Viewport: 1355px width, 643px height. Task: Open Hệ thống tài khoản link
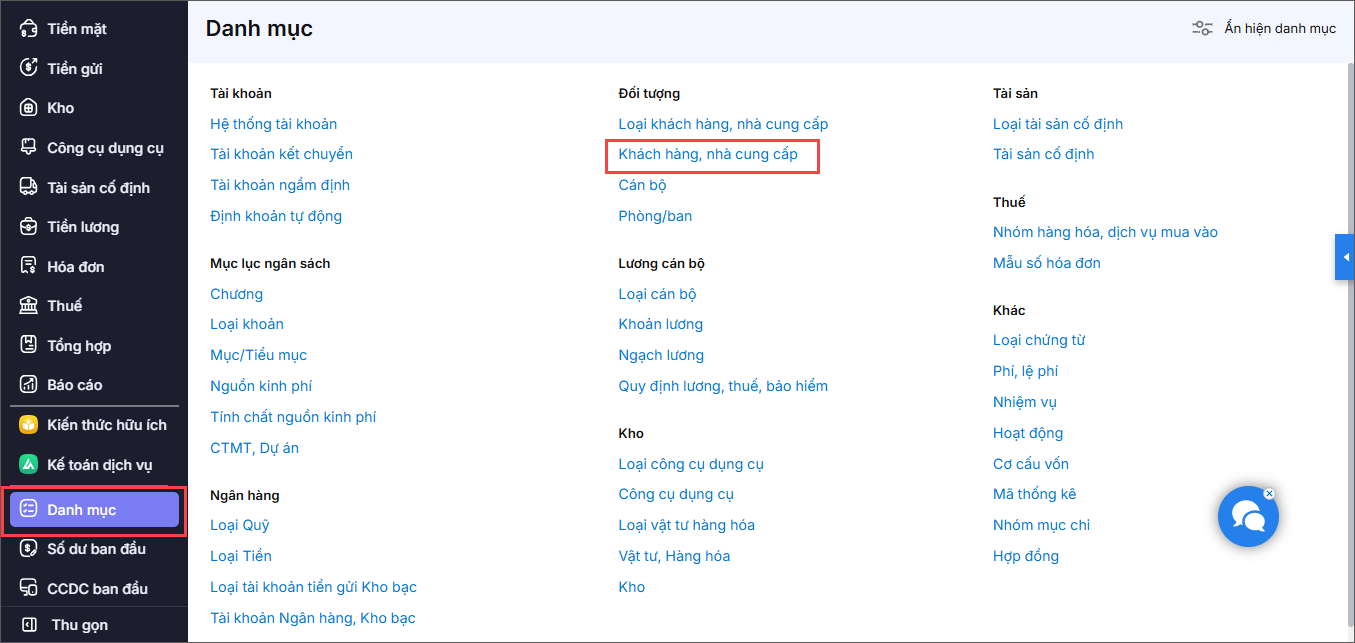pyautogui.click(x=273, y=124)
